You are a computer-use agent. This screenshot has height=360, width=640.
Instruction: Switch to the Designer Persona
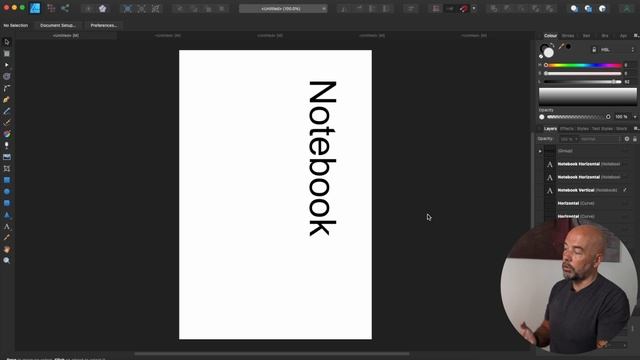point(35,8)
